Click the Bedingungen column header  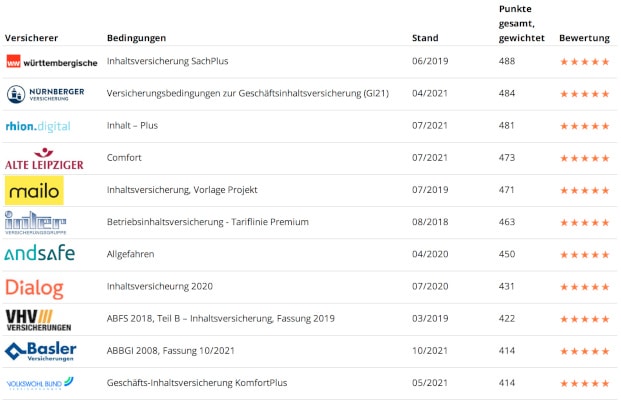click(136, 38)
